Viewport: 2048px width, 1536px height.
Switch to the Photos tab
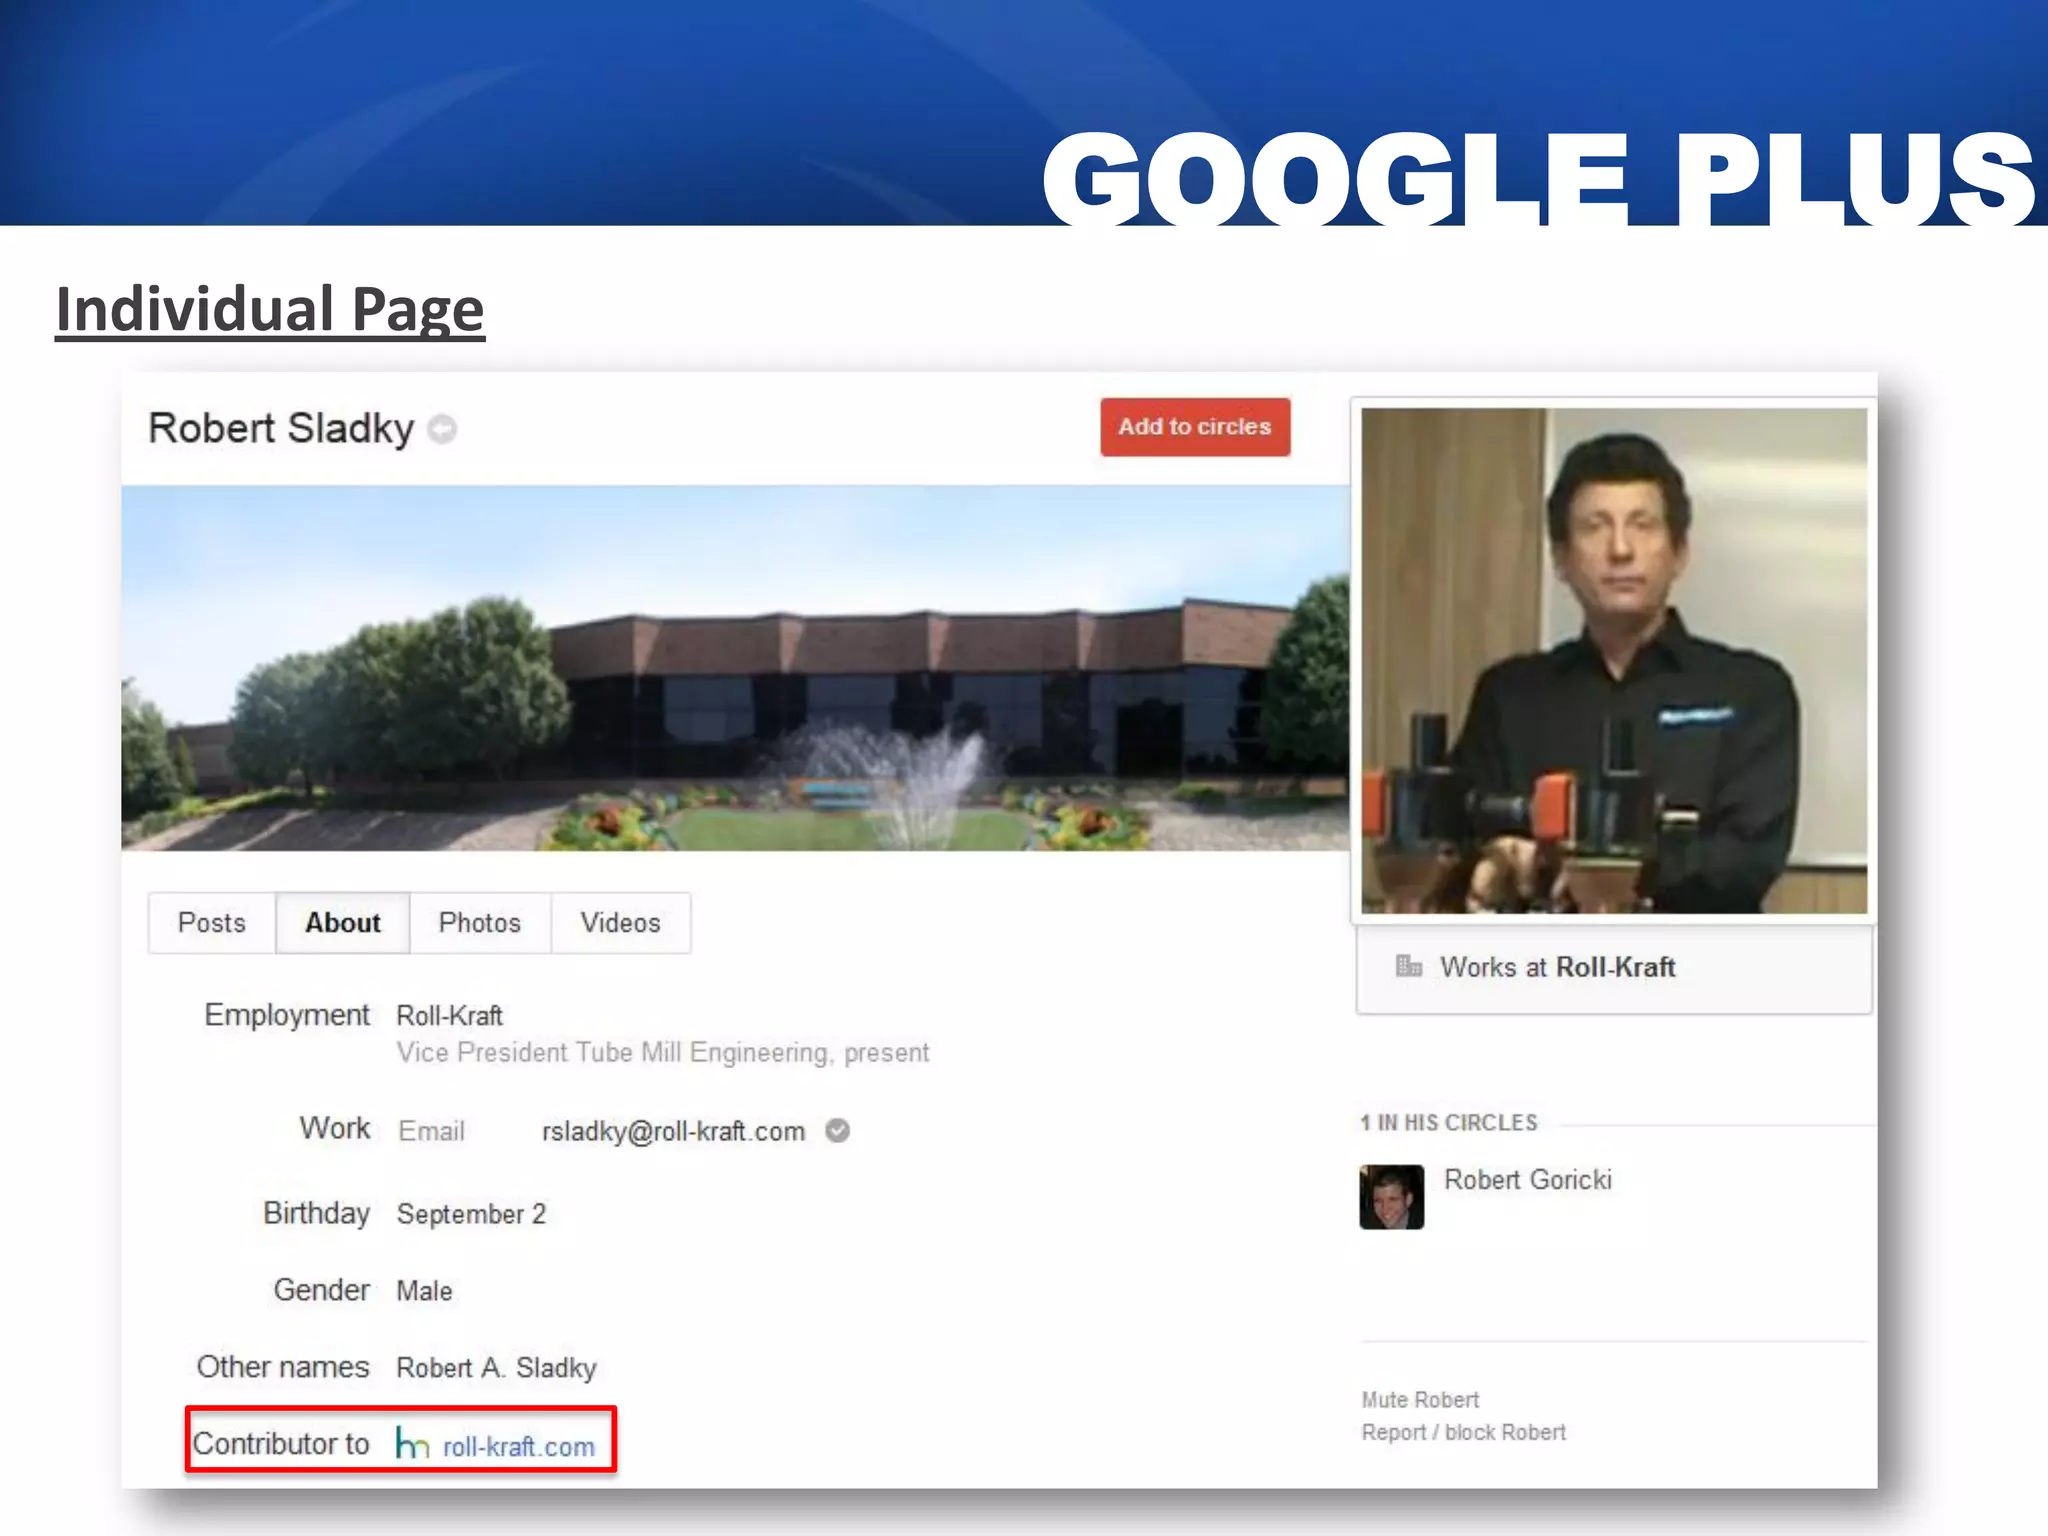480,923
